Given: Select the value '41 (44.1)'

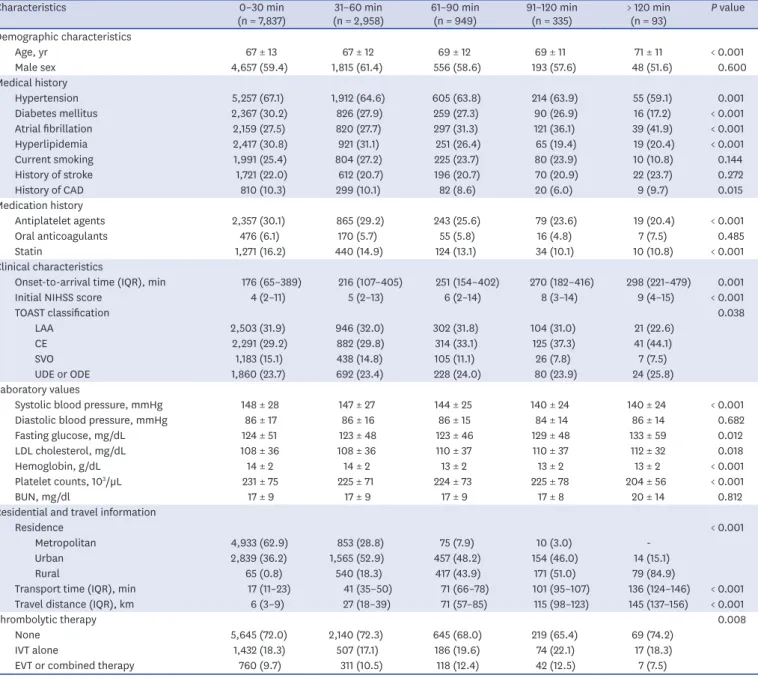Looking at the screenshot, I should pos(653,344).
